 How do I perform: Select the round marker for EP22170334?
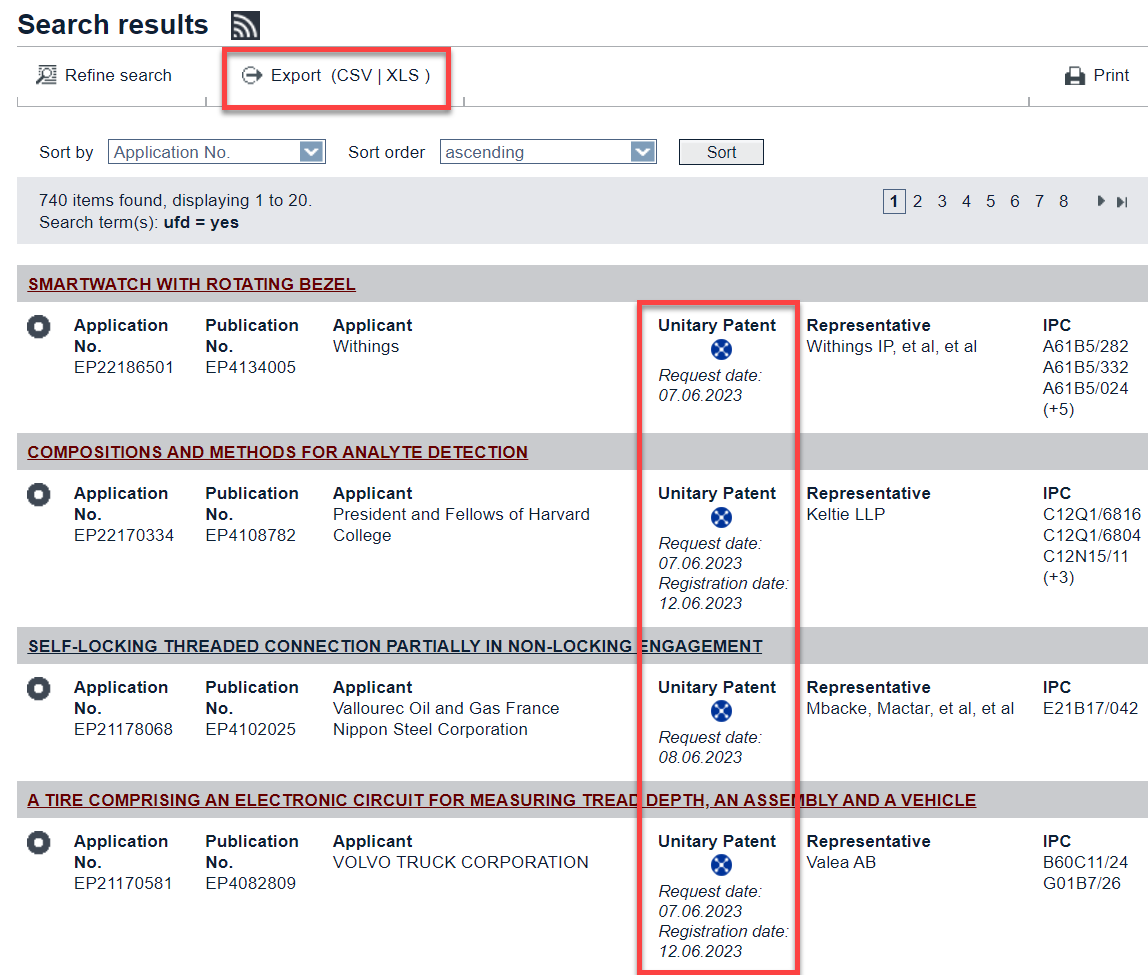(39, 495)
